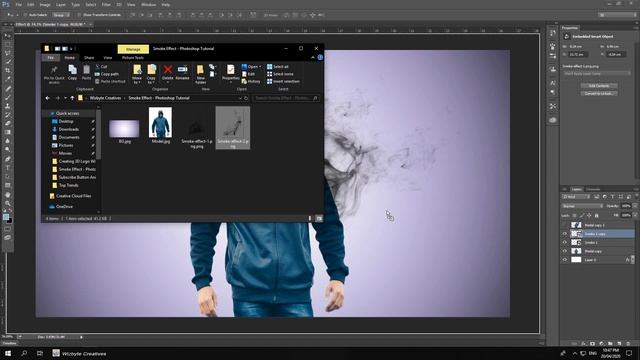Open Photoshop Filter menu
The height and width of the screenshot is (360, 640).
[106, 5]
